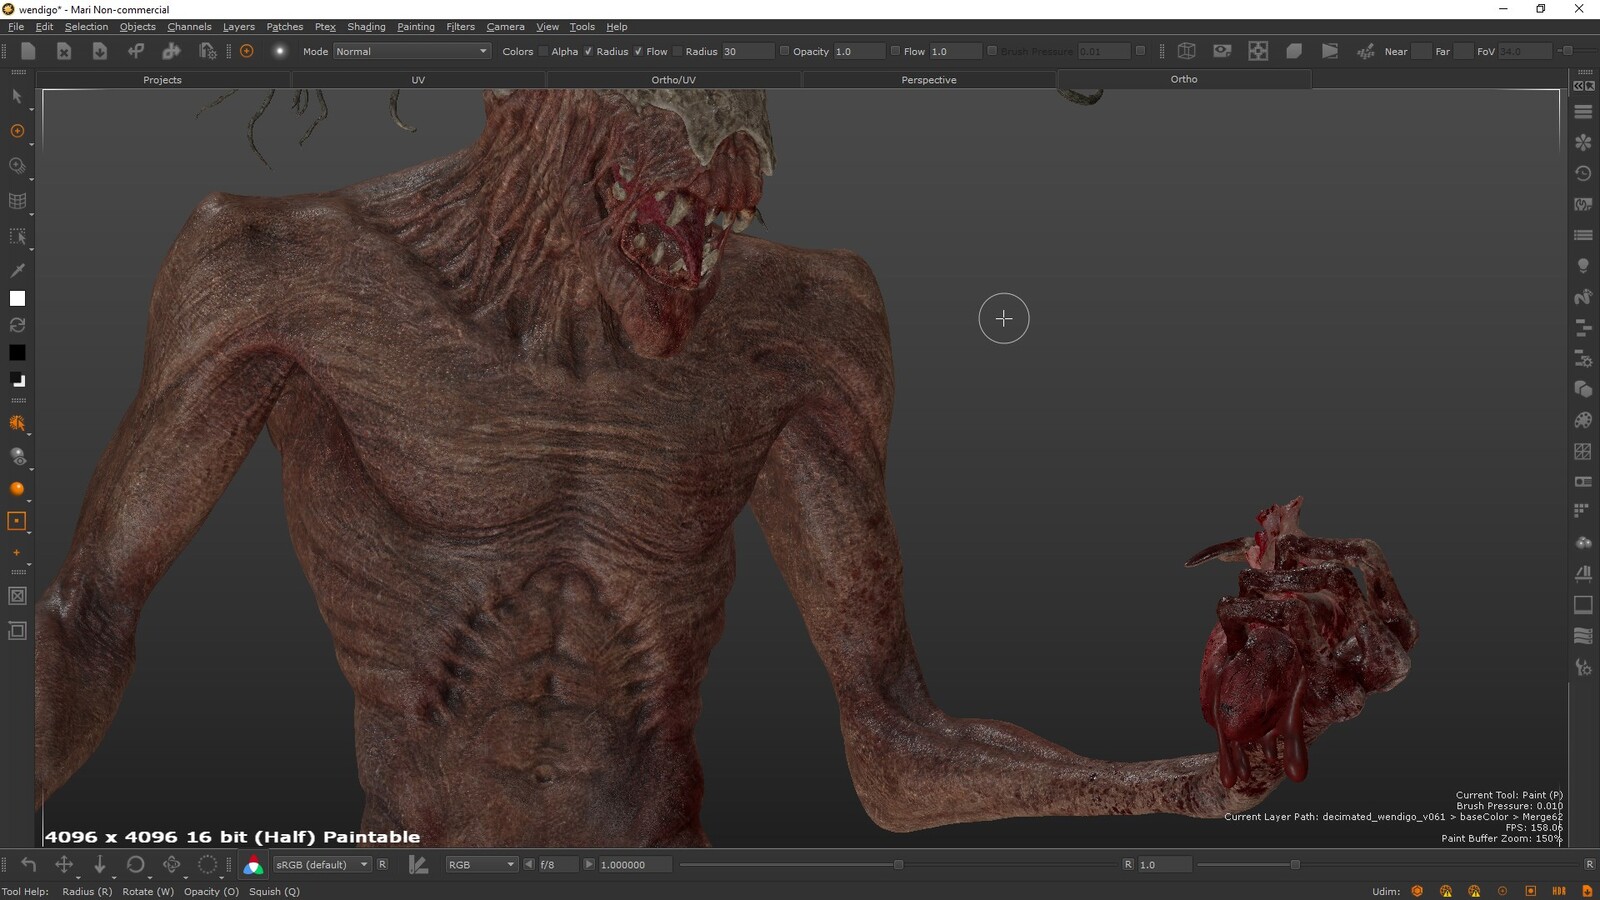
Task: Adjust the gamma slider handle at bottom right
Action: coord(1295,865)
